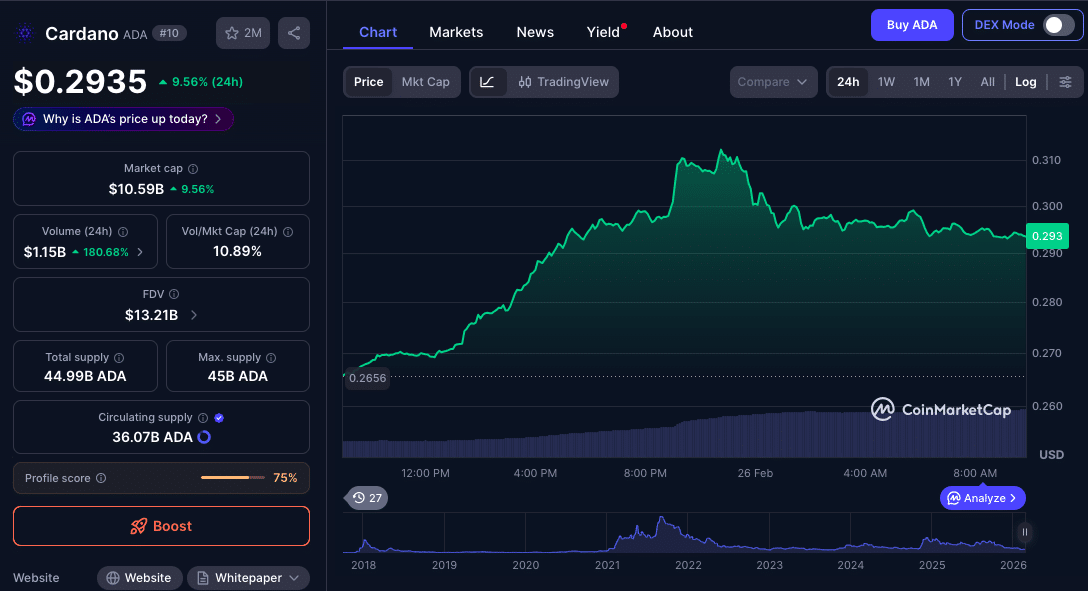Select 1W time range
This screenshot has width=1088, height=591.
[886, 82]
